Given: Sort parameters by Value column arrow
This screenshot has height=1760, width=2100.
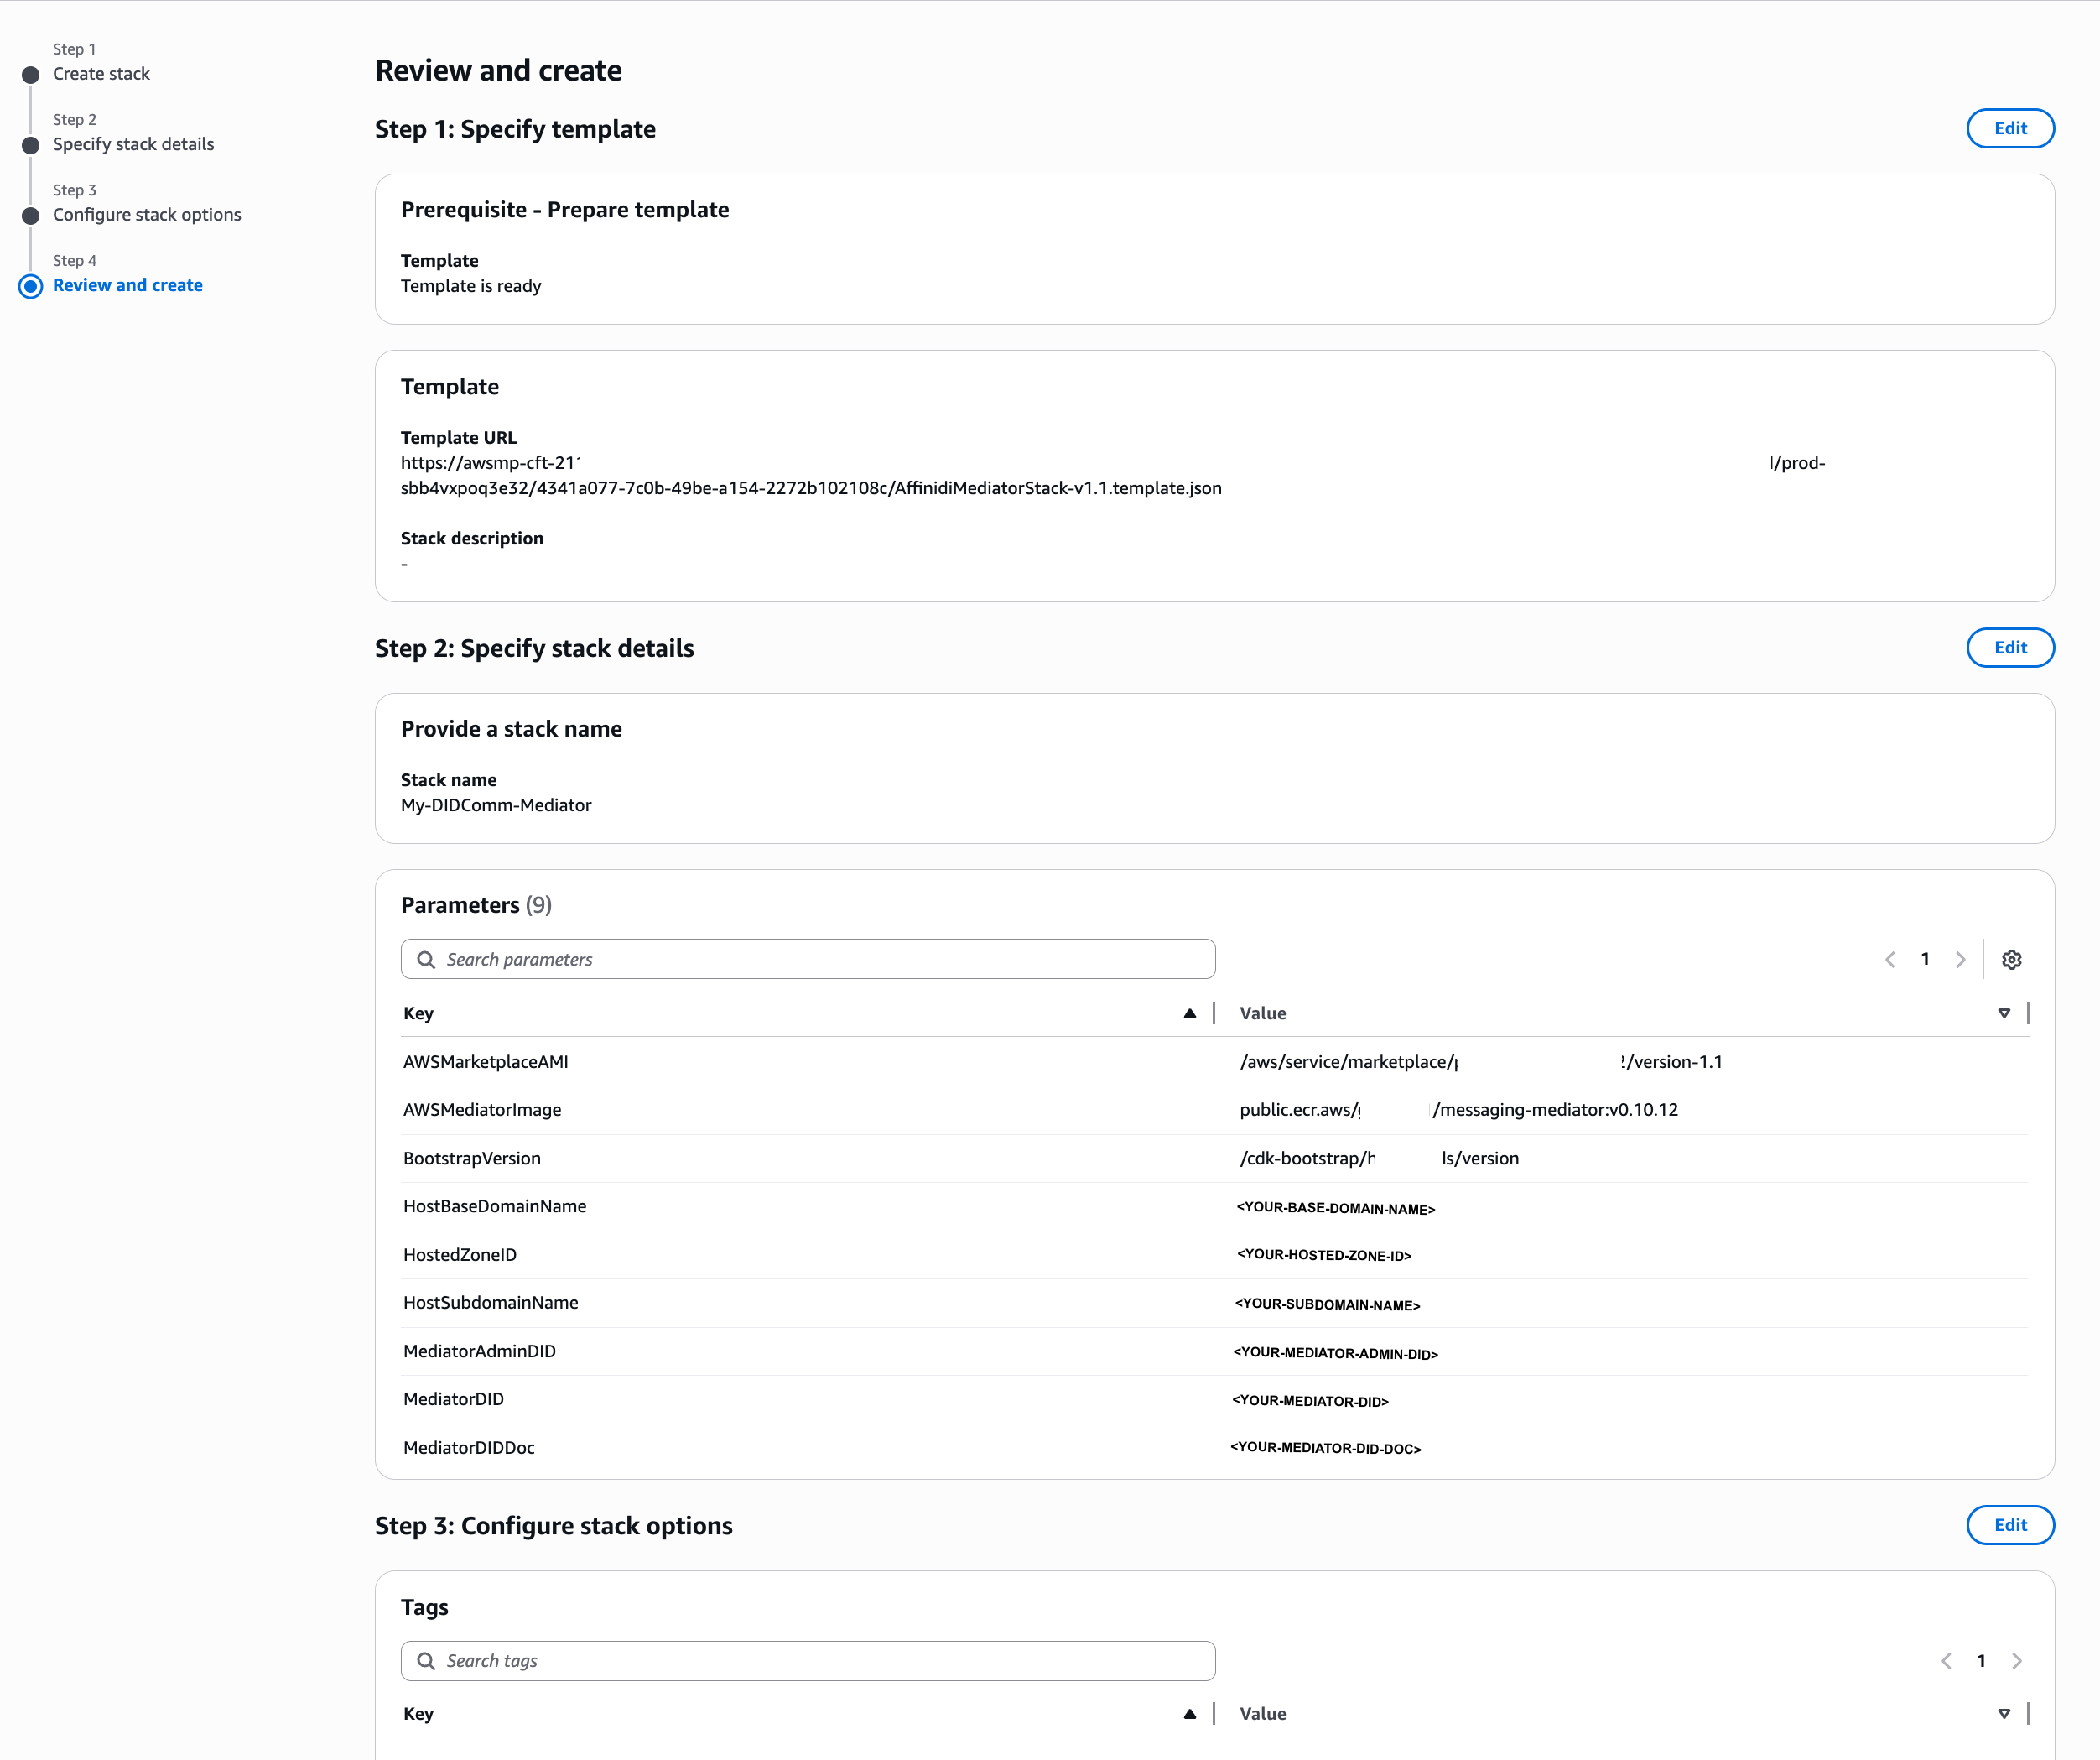Looking at the screenshot, I should pos(2003,1013).
